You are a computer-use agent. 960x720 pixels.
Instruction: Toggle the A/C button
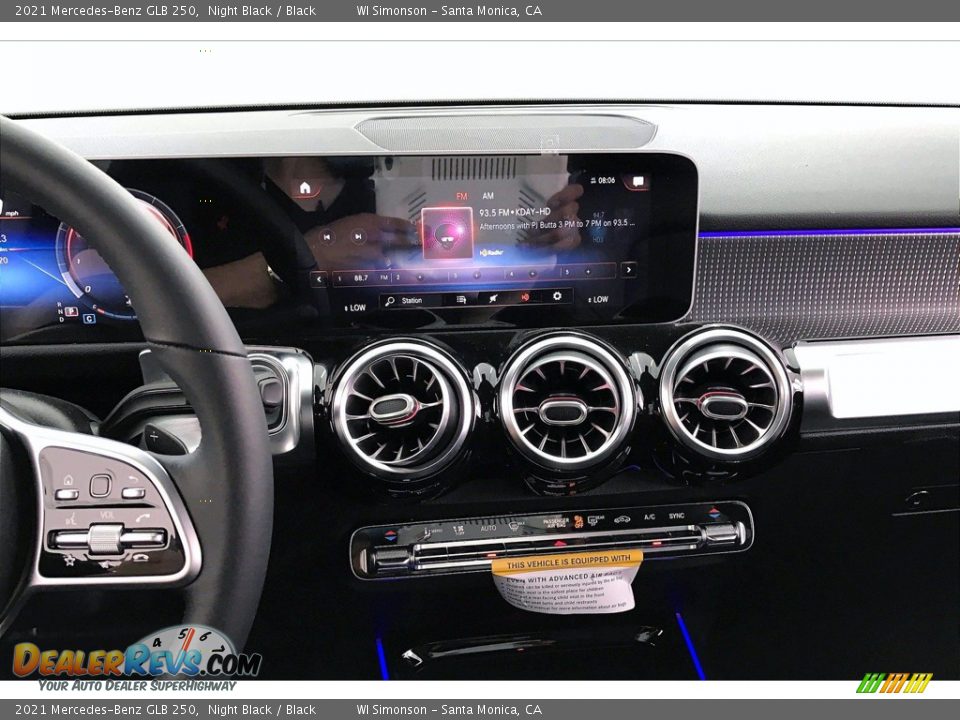649,517
